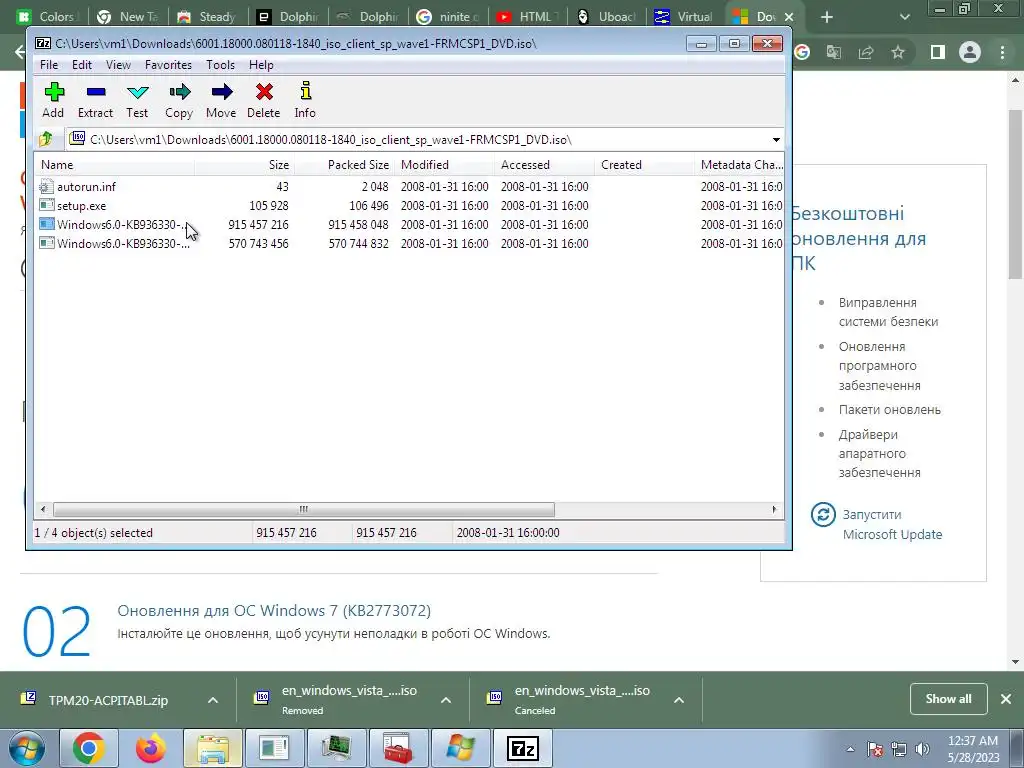Screen dimensions: 1024x768
Task: Open the Edit menu
Action: click(x=82, y=65)
